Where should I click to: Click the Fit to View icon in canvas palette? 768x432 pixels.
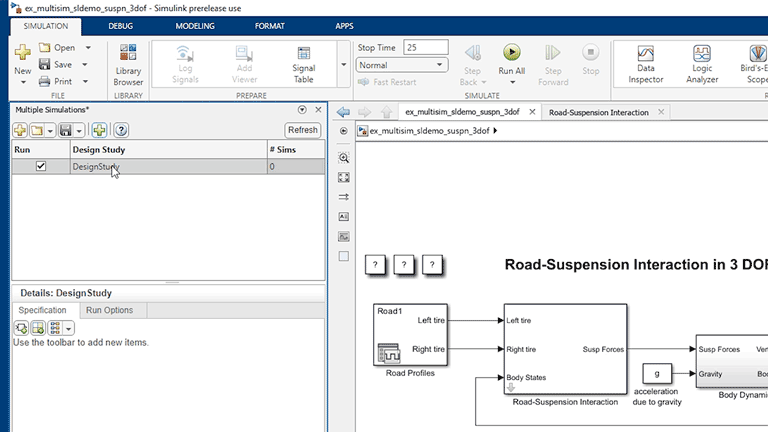(344, 177)
